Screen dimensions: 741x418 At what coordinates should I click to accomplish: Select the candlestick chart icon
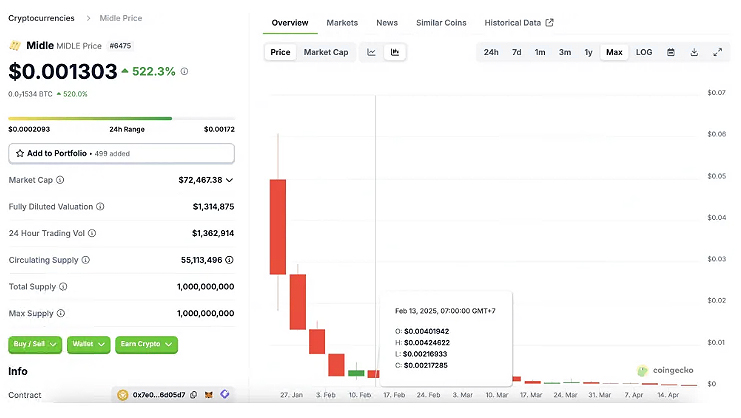(x=395, y=52)
